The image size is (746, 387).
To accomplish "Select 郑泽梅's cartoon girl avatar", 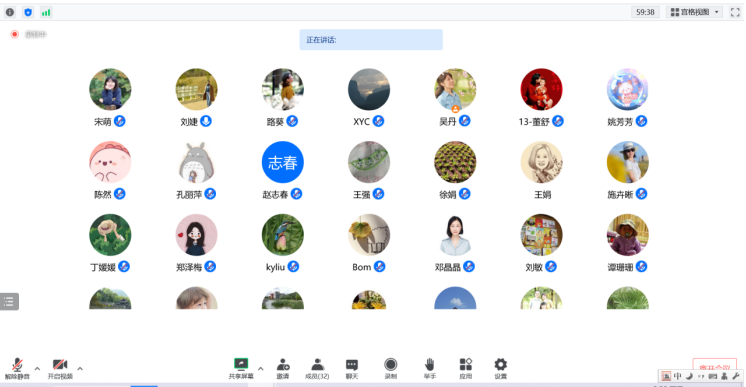I will coord(196,235).
